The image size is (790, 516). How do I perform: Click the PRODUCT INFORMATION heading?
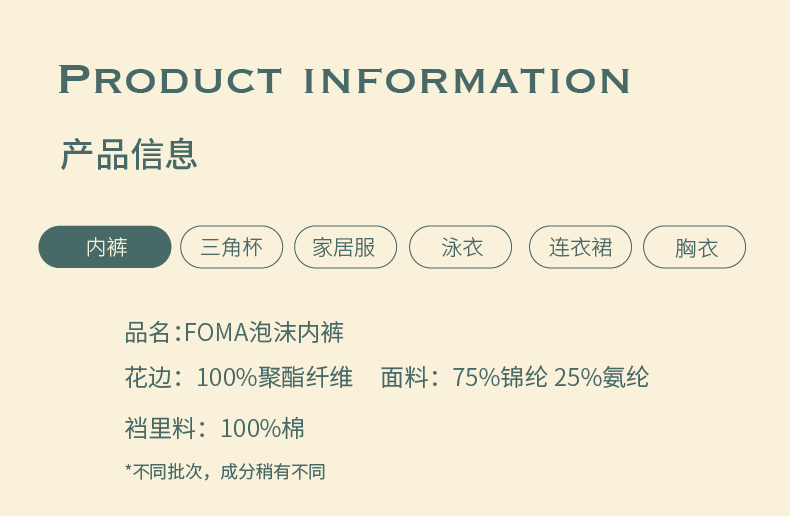344,80
